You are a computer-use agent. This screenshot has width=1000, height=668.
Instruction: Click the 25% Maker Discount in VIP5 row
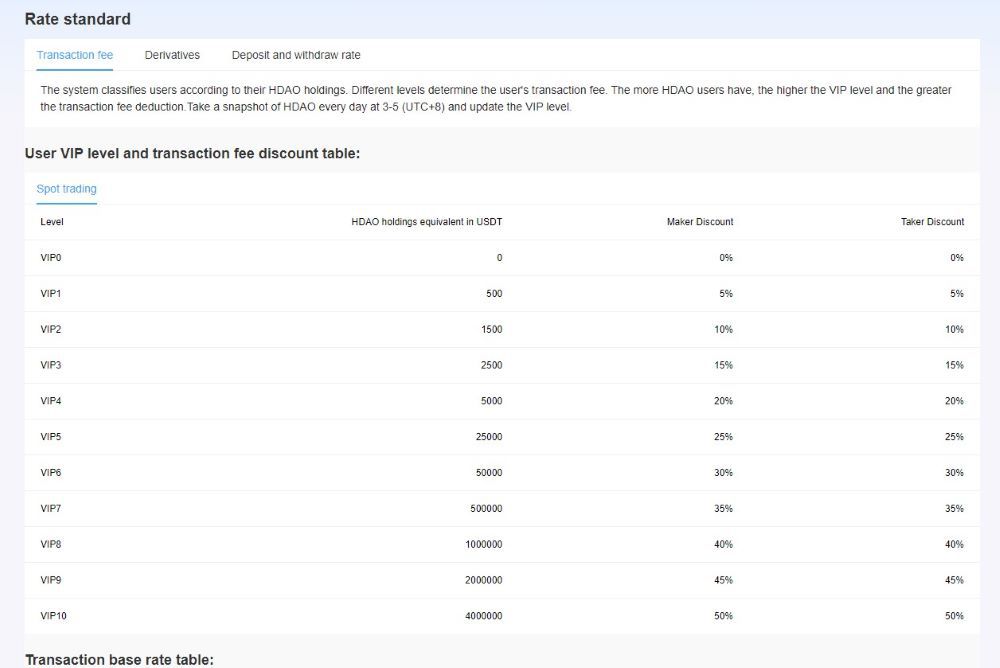723,436
